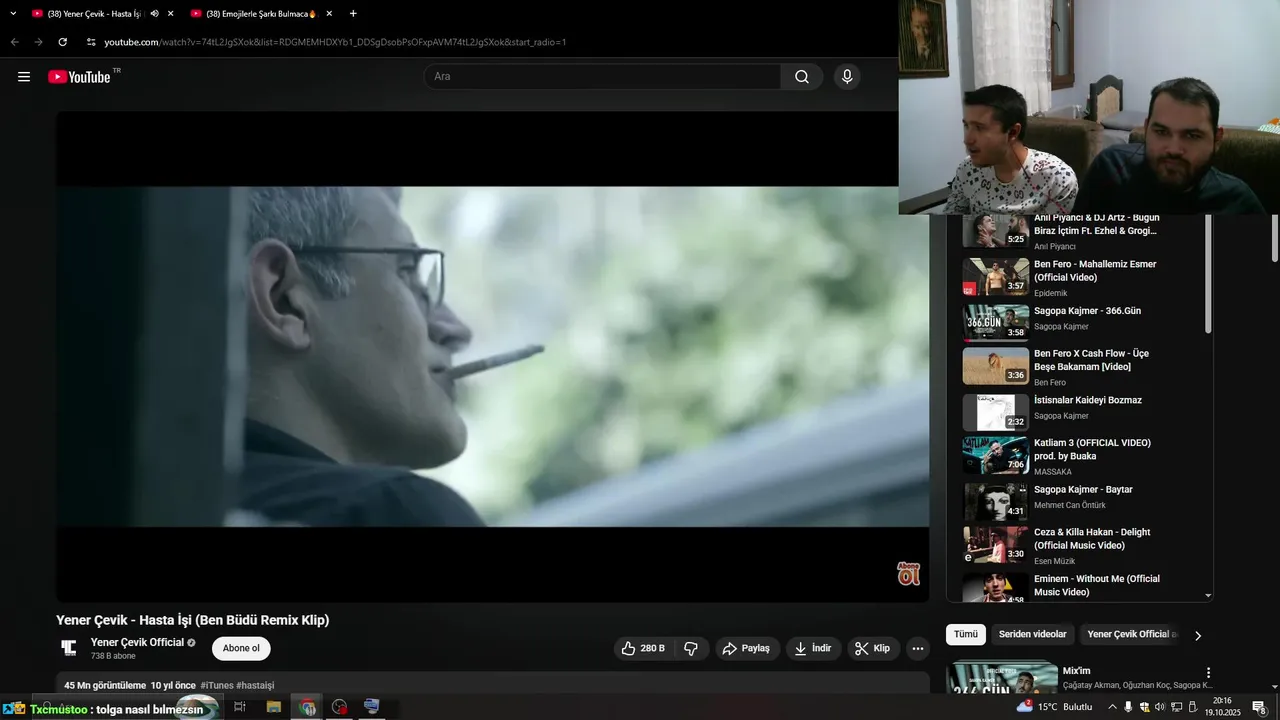Viewport: 1280px width, 720px height.
Task: Switch to 'Emojilerle Şarkı Bulmaca' tab
Action: [261, 14]
